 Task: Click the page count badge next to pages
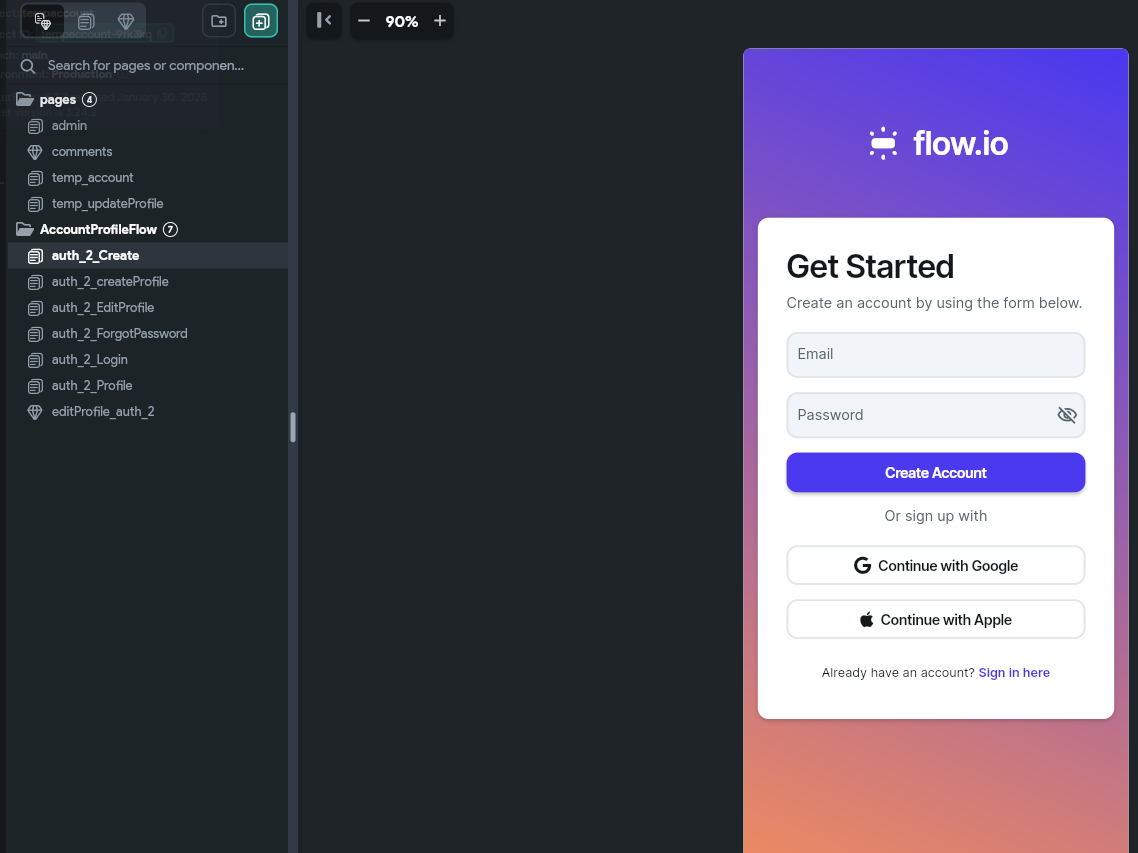[89, 99]
